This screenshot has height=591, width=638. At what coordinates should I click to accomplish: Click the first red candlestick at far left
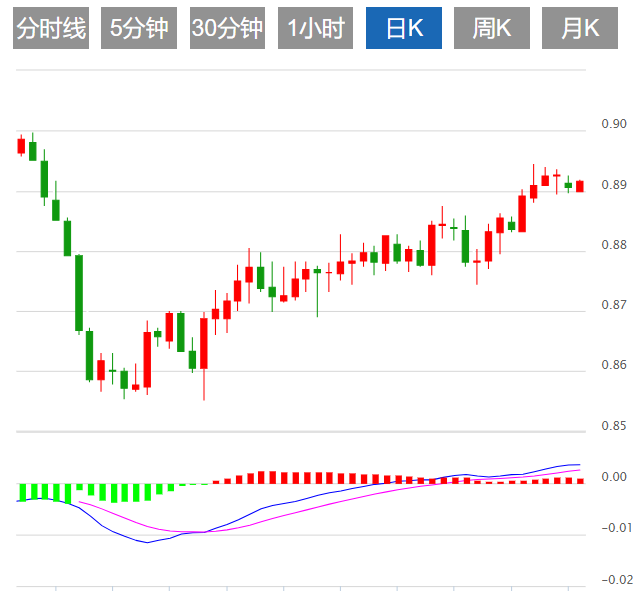[x=21, y=146]
